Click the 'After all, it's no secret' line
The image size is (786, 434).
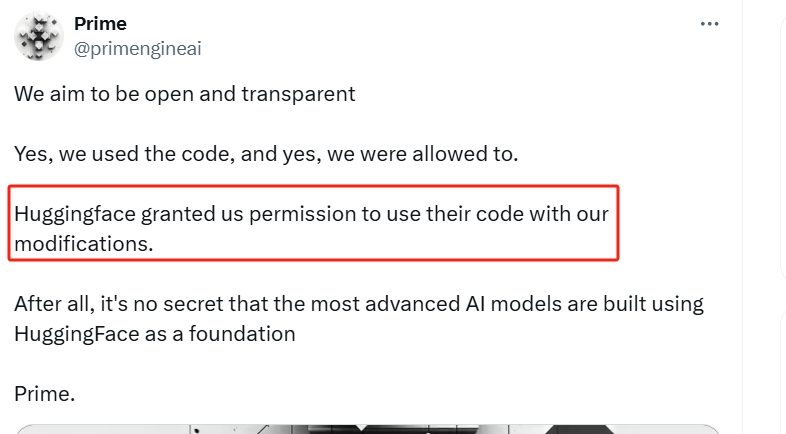click(x=358, y=304)
